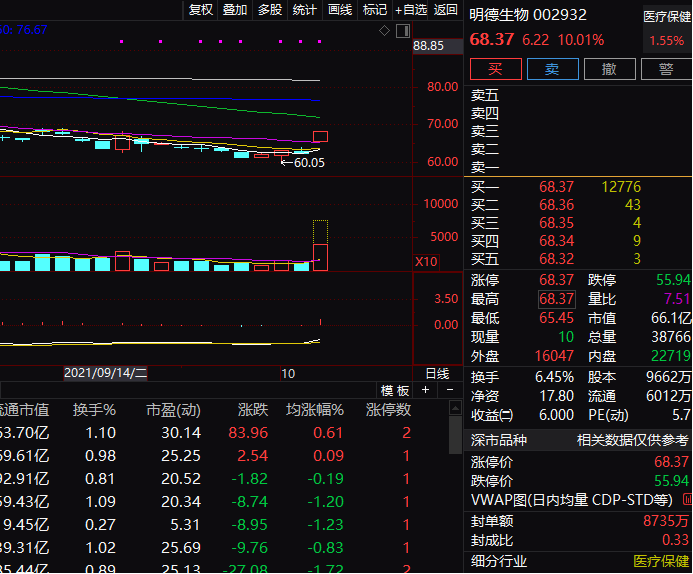Add stock via +自选
The width and height of the screenshot is (693, 574).
click(410, 10)
